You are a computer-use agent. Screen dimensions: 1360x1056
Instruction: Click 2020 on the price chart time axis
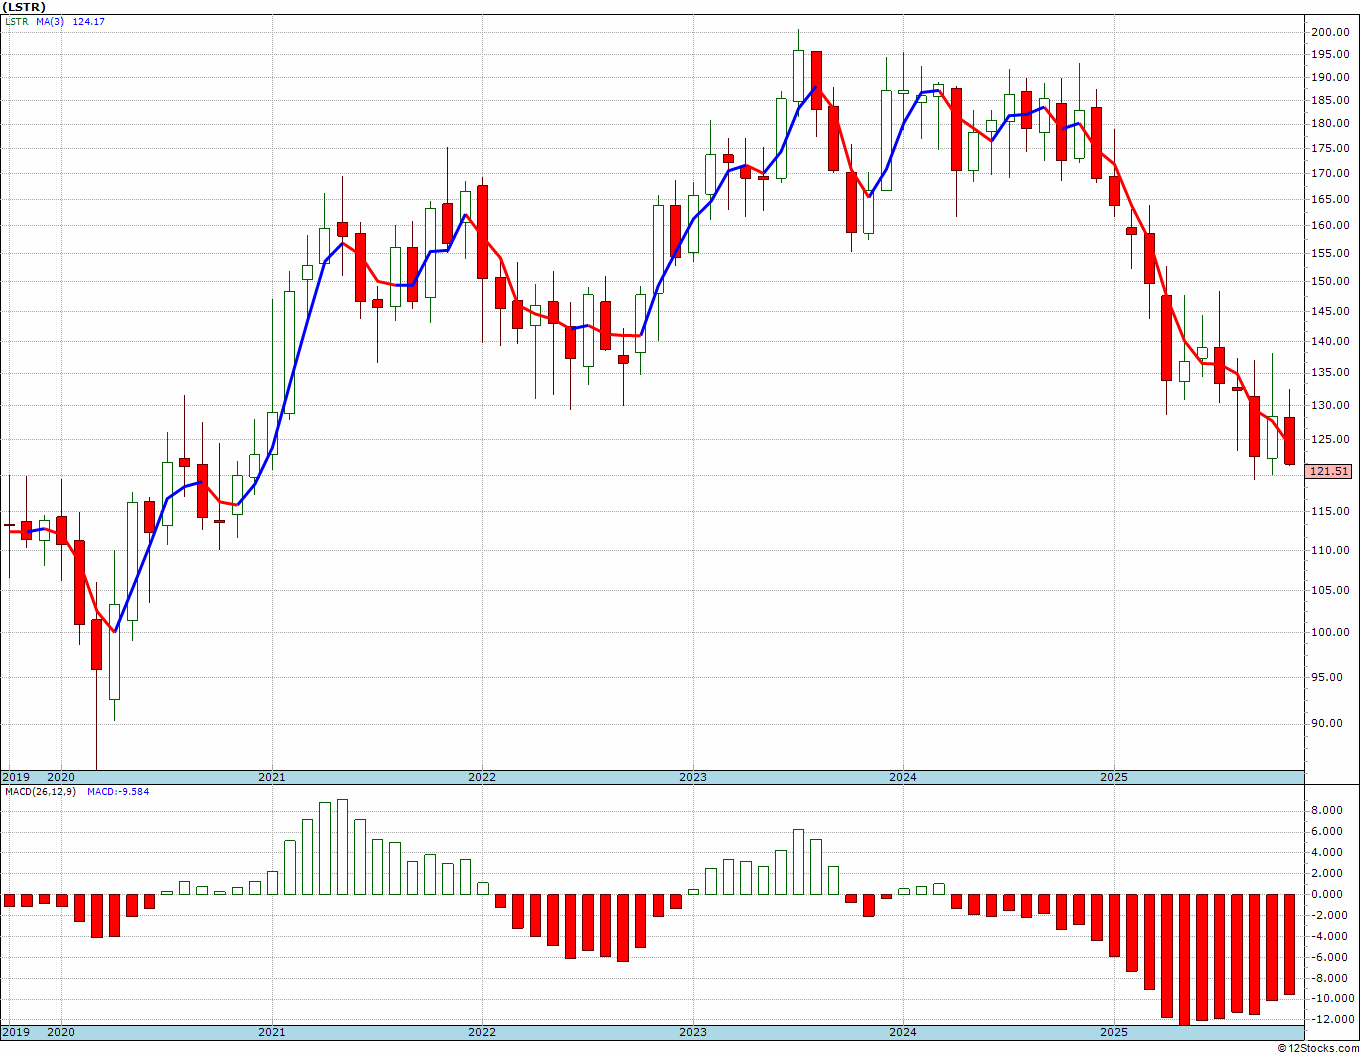(x=61, y=777)
